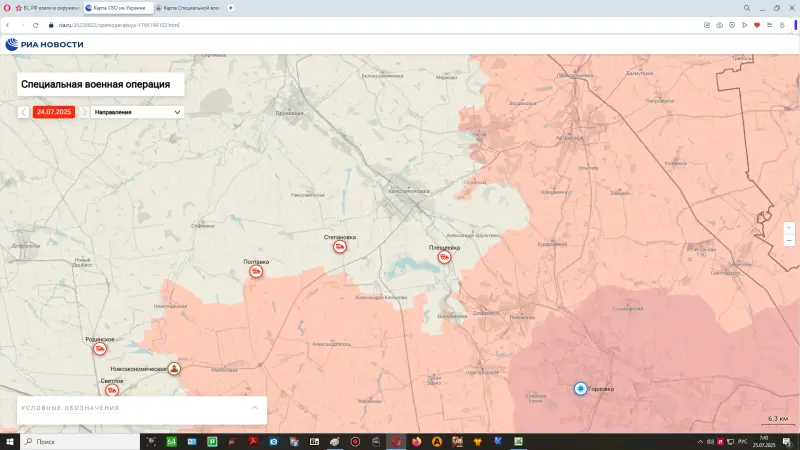Viewport: 800px width, 450px height.
Task: Zoom out the map with minus button
Action: [789, 240]
